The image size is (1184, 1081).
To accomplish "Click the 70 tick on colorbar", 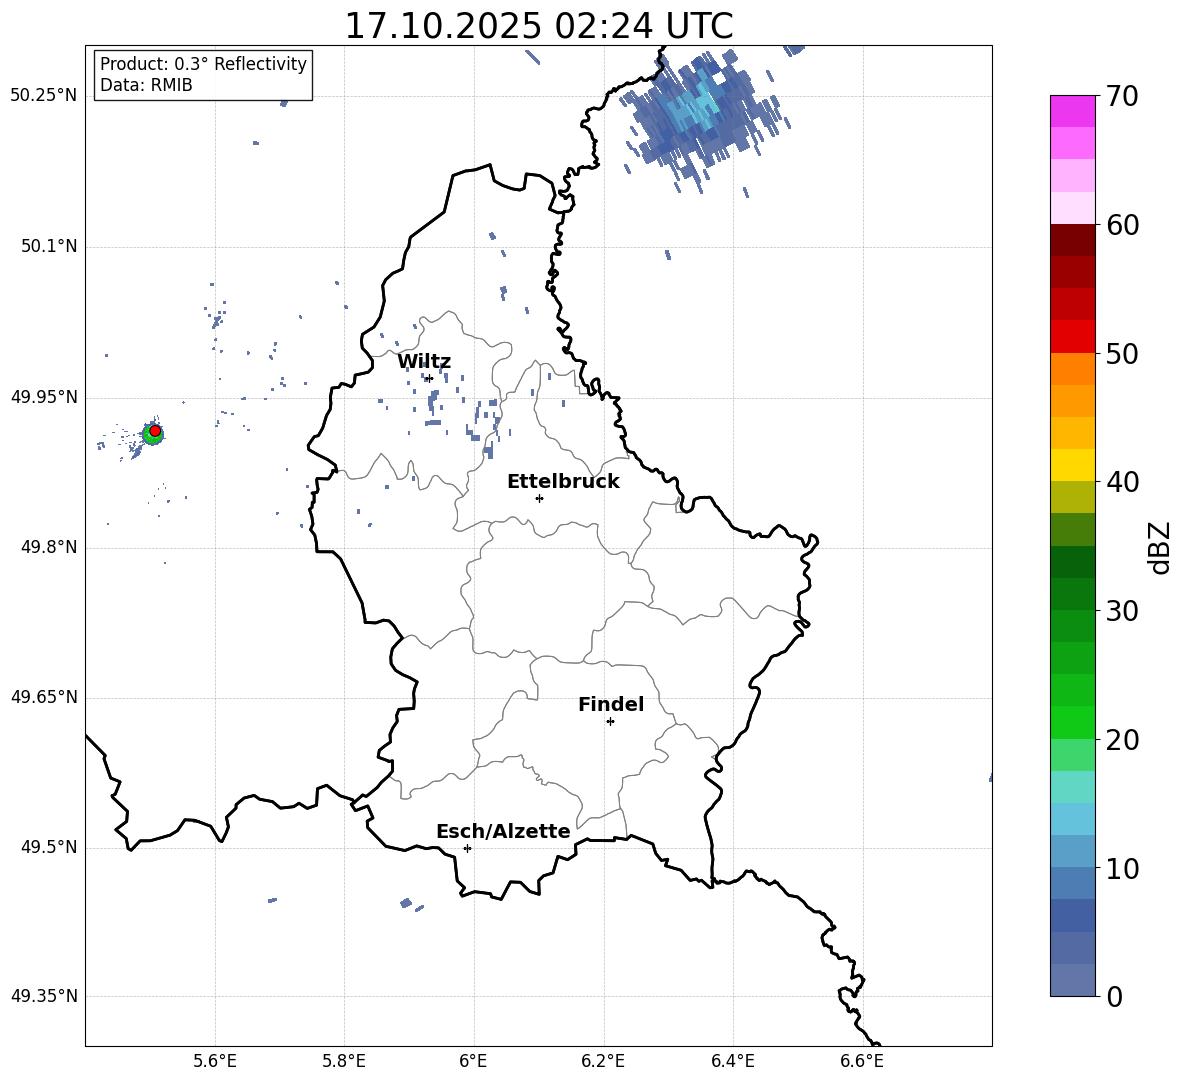I will click(x=1122, y=96).
